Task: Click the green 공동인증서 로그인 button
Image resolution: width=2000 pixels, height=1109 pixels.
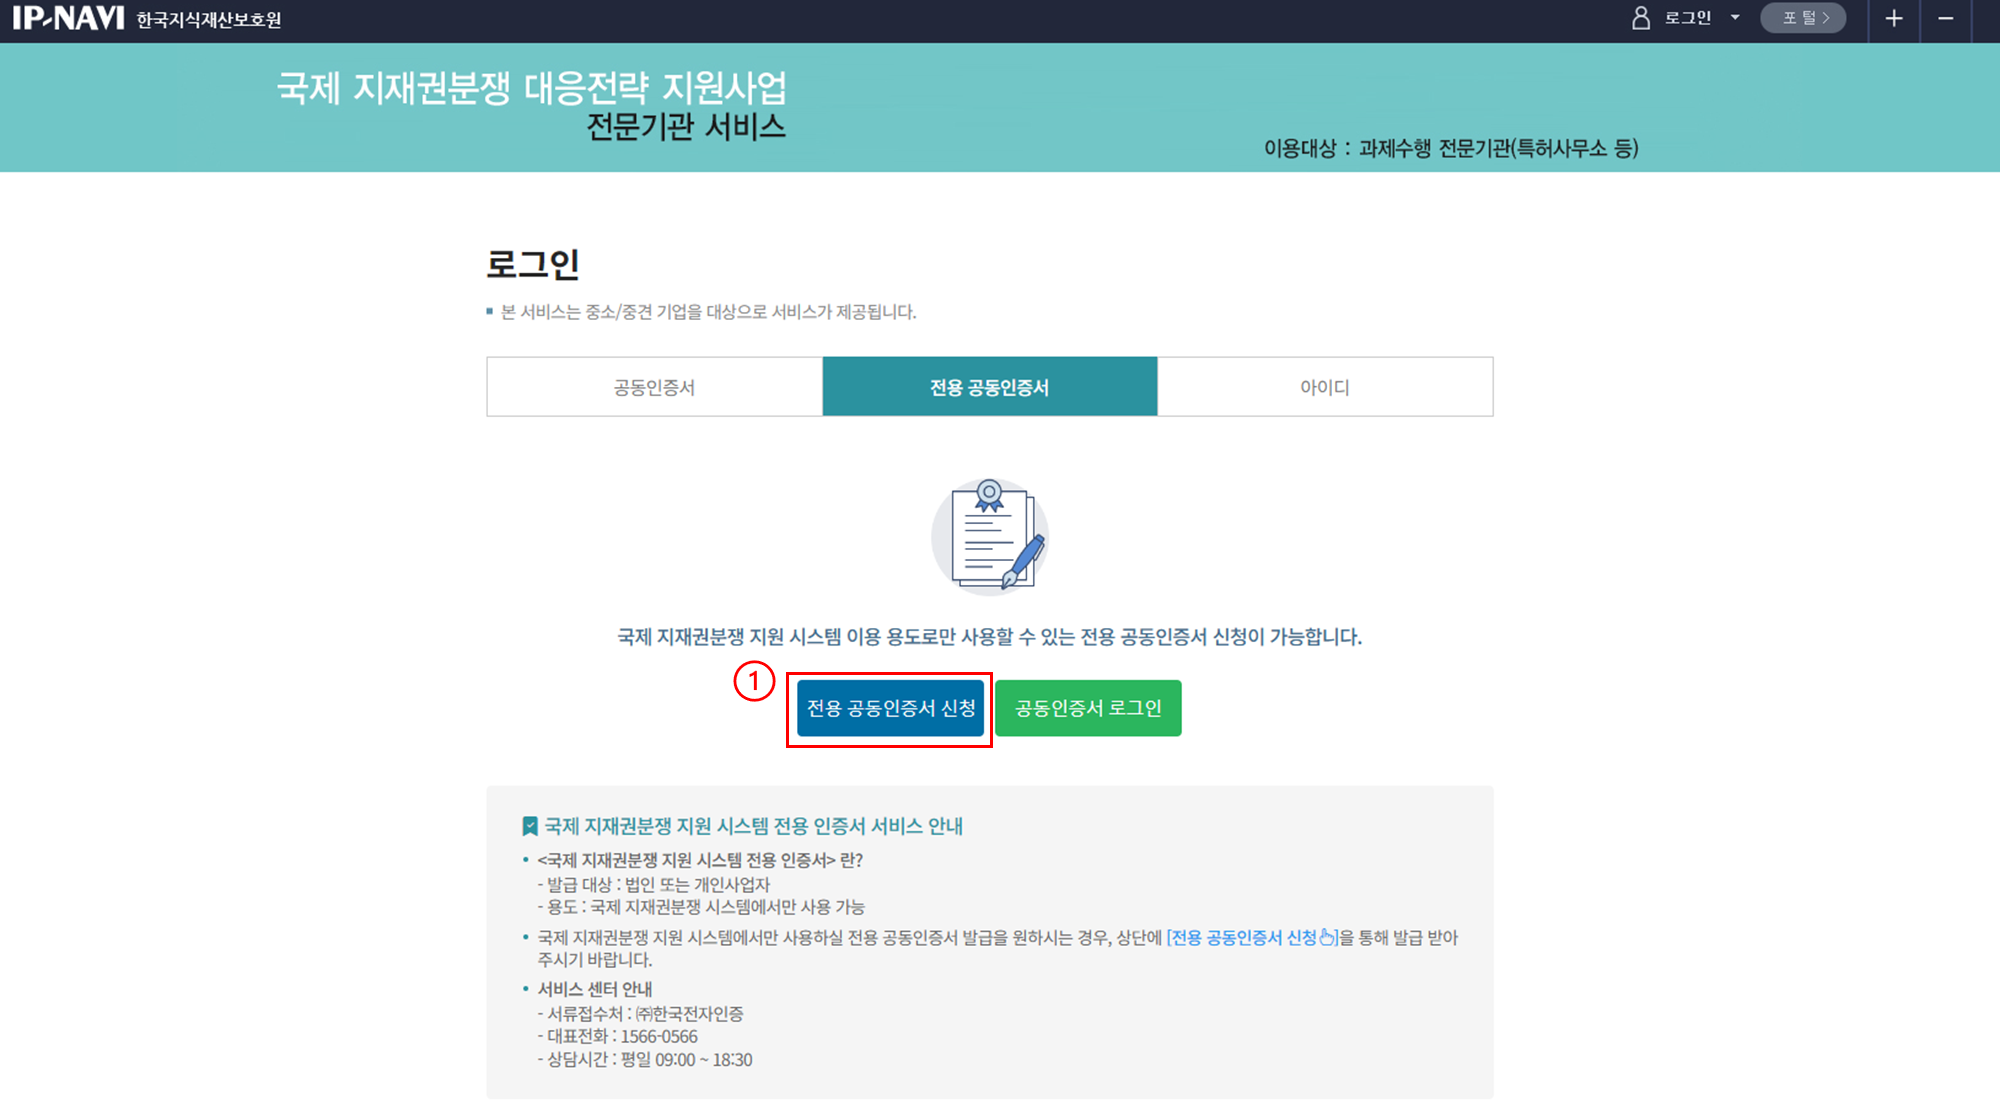Action: [x=1088, y=708]
